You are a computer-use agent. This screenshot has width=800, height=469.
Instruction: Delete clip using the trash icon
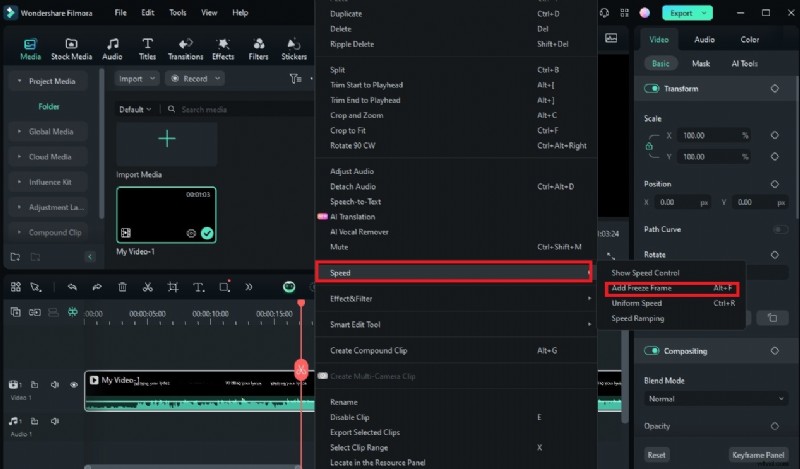tap(122, 287)
